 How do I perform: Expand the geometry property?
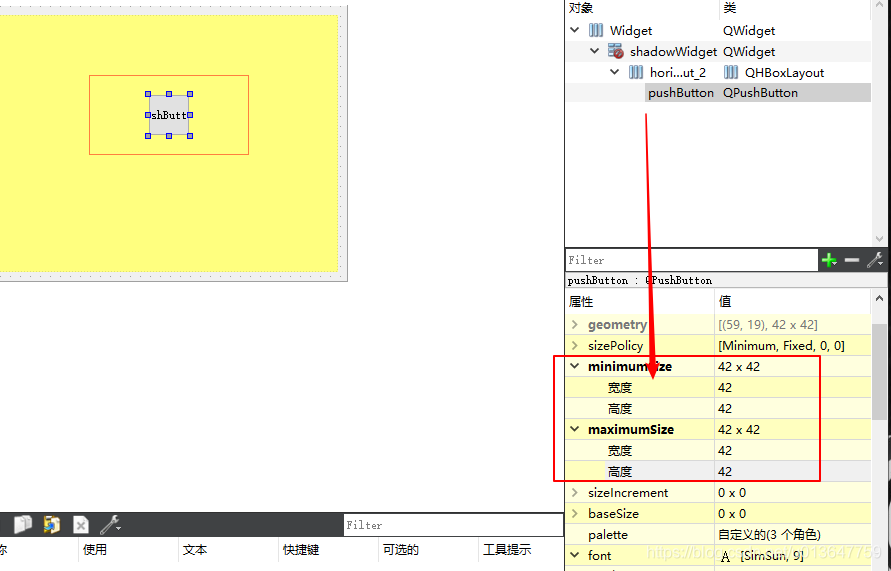[x=574, y=324]
